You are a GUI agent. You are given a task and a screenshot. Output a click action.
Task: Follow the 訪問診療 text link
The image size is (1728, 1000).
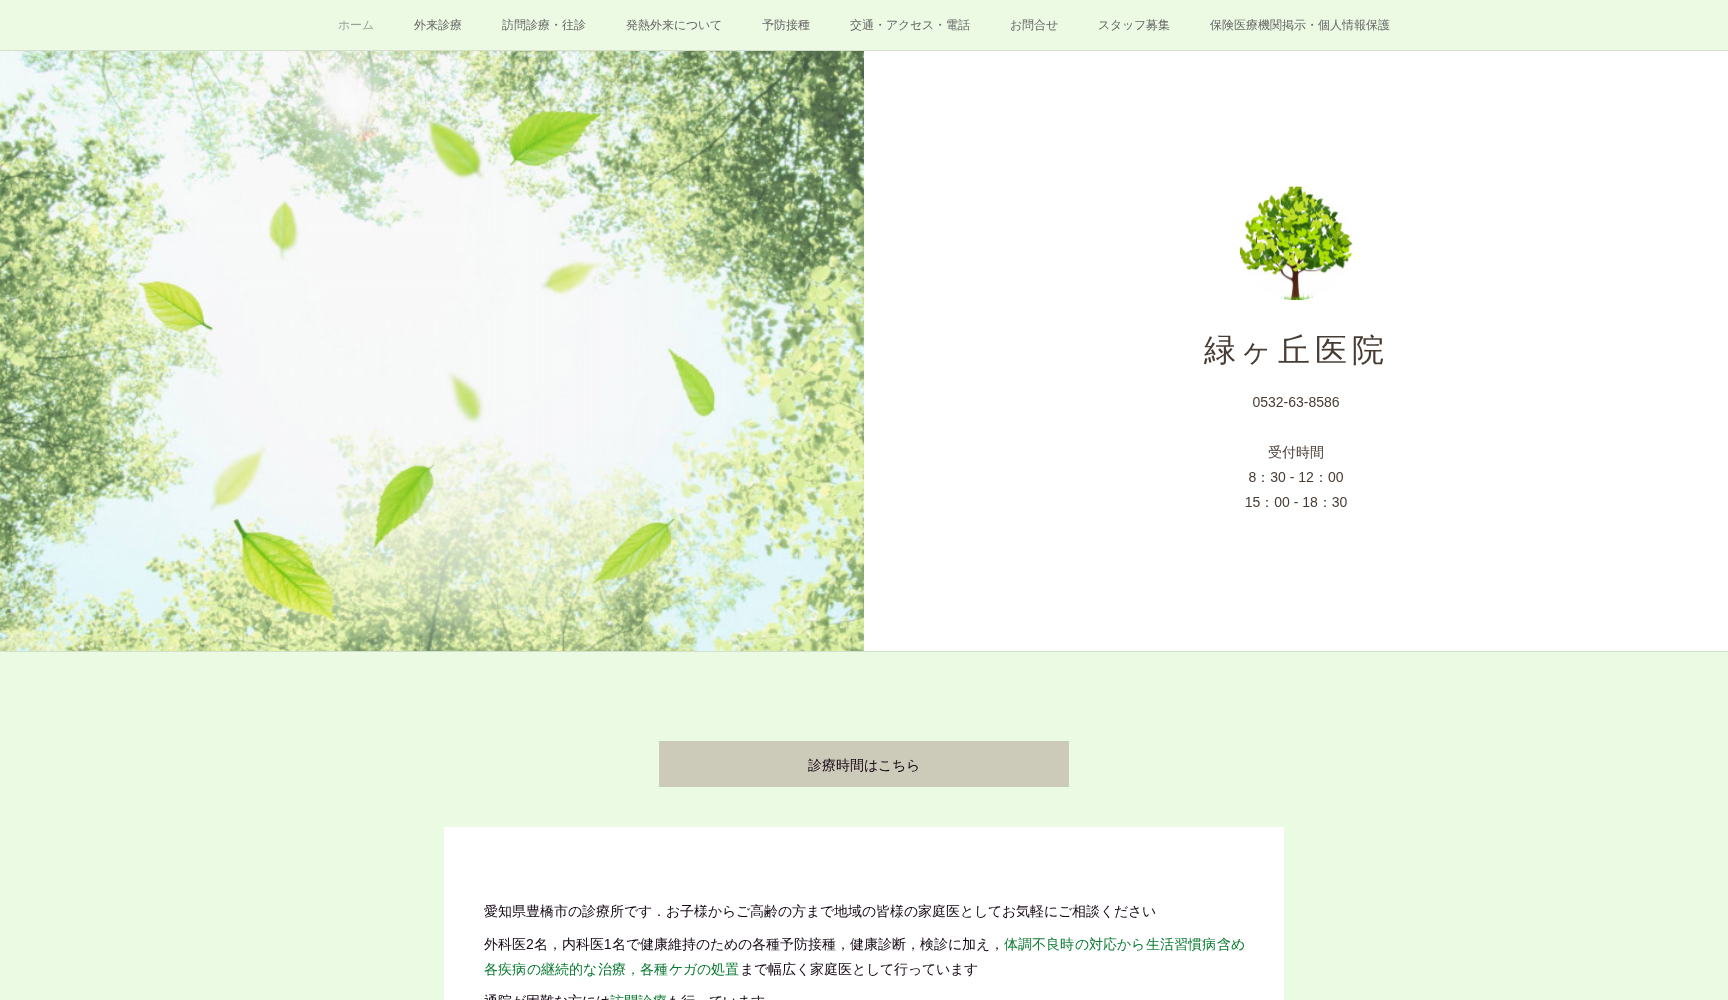click(x=637, y=997)
